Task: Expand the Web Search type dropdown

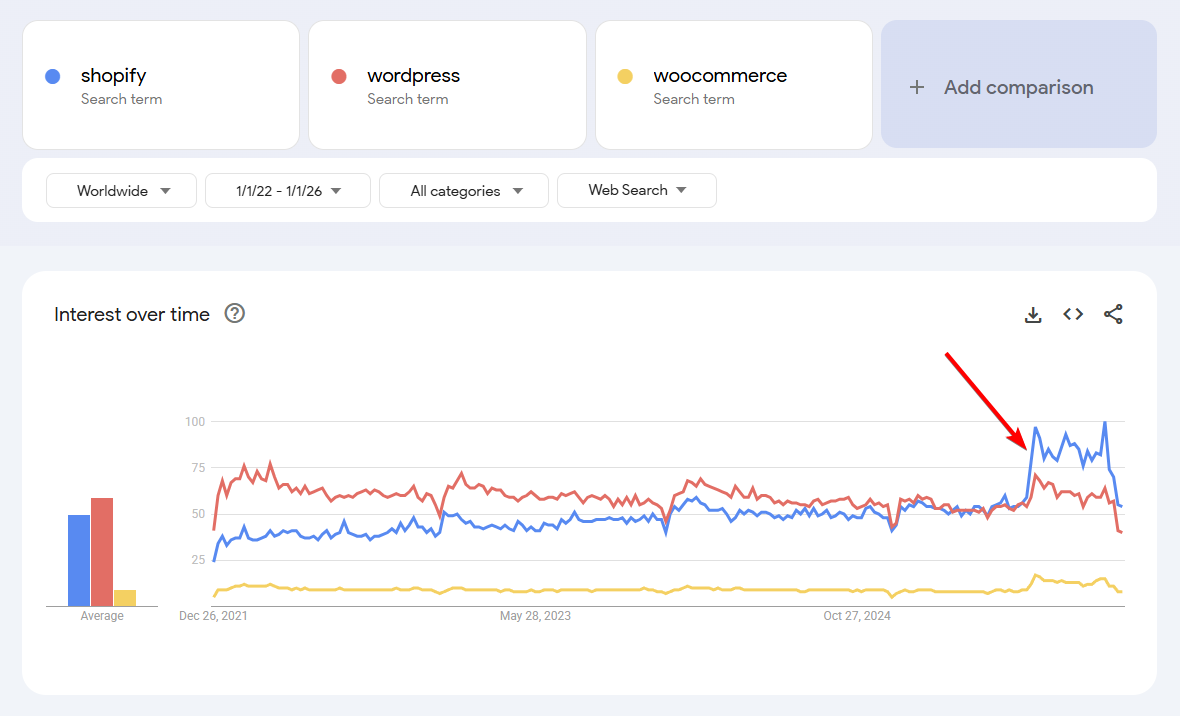Action: [x=636, y=190]
